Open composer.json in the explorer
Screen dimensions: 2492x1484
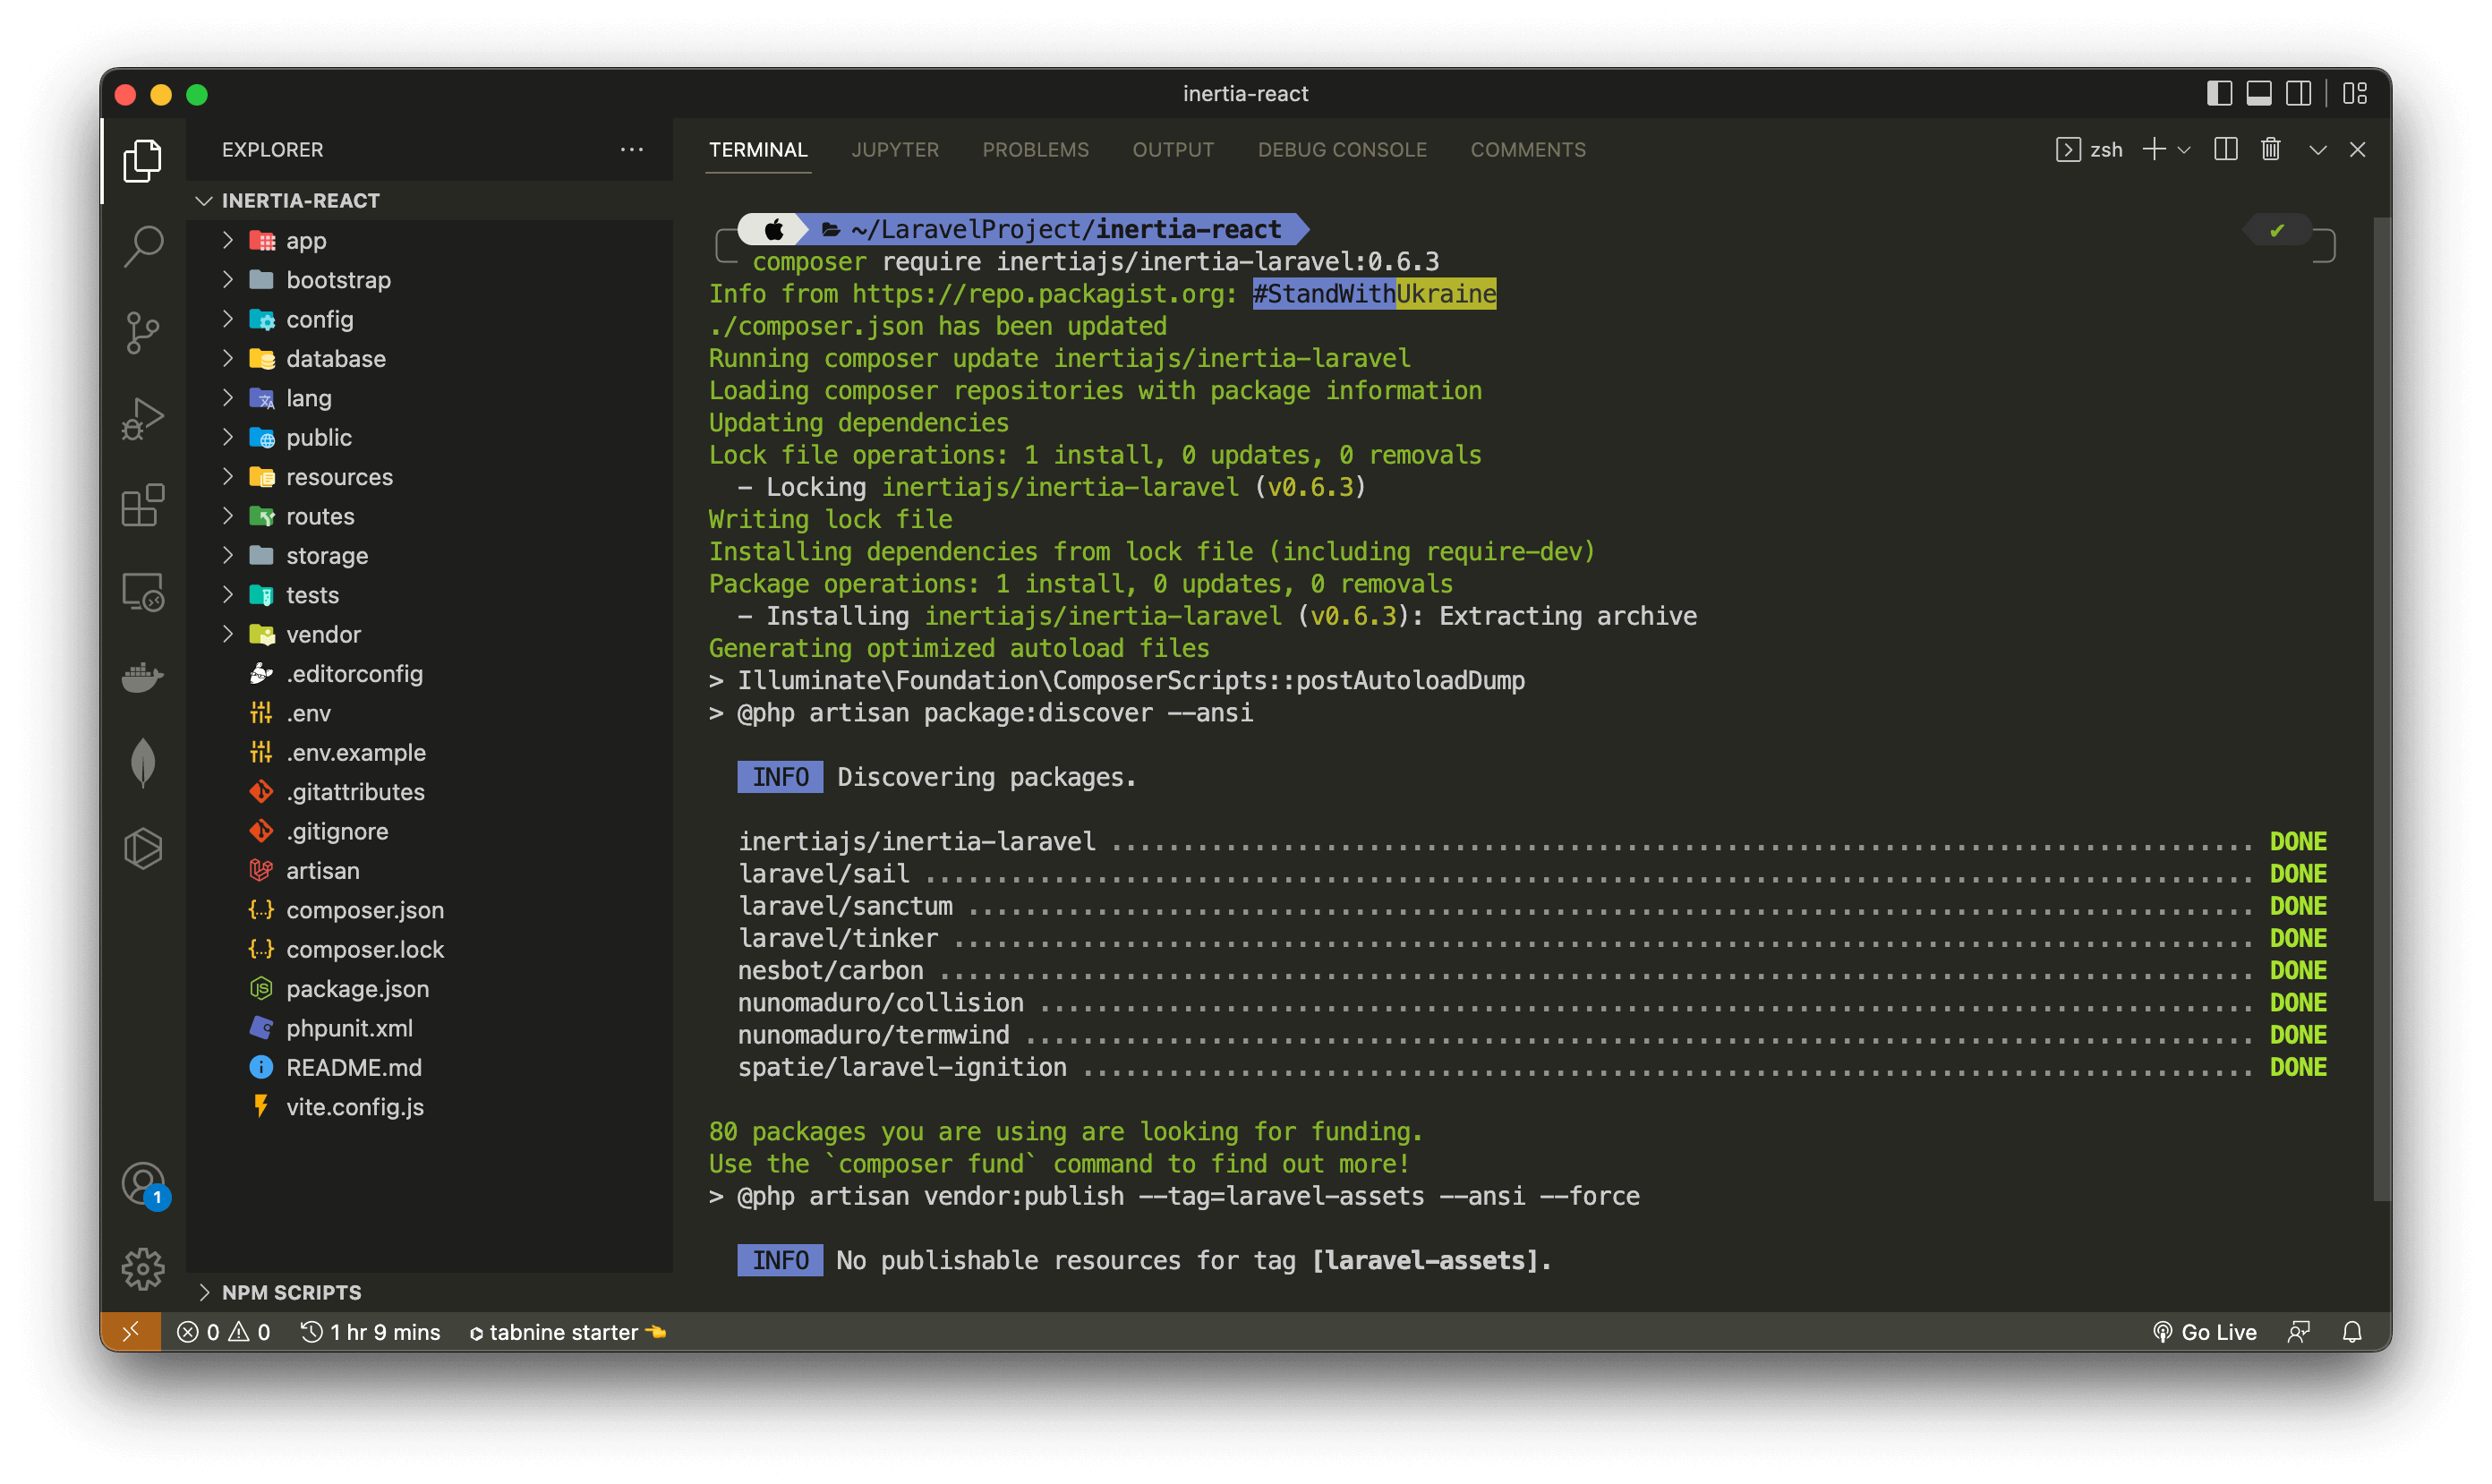pos(364,910)
